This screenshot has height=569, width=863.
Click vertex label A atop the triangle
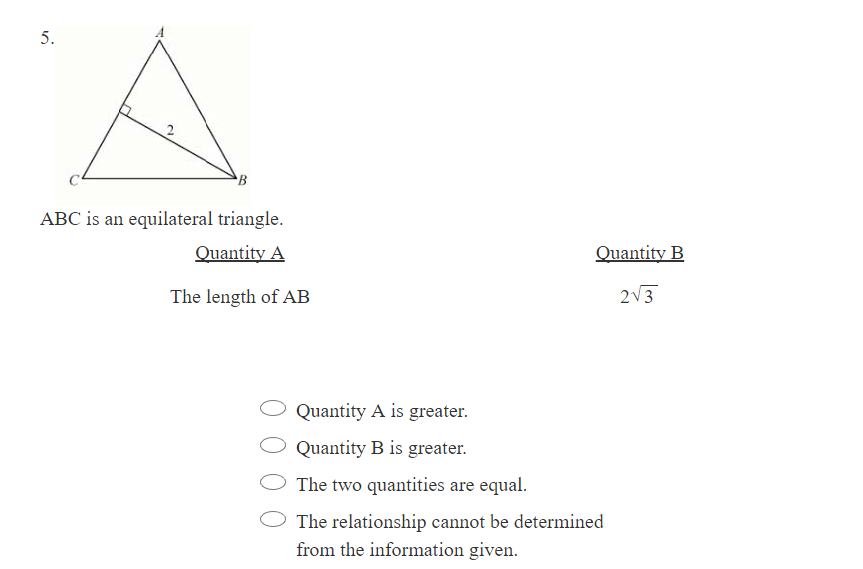tap(159, 32)
